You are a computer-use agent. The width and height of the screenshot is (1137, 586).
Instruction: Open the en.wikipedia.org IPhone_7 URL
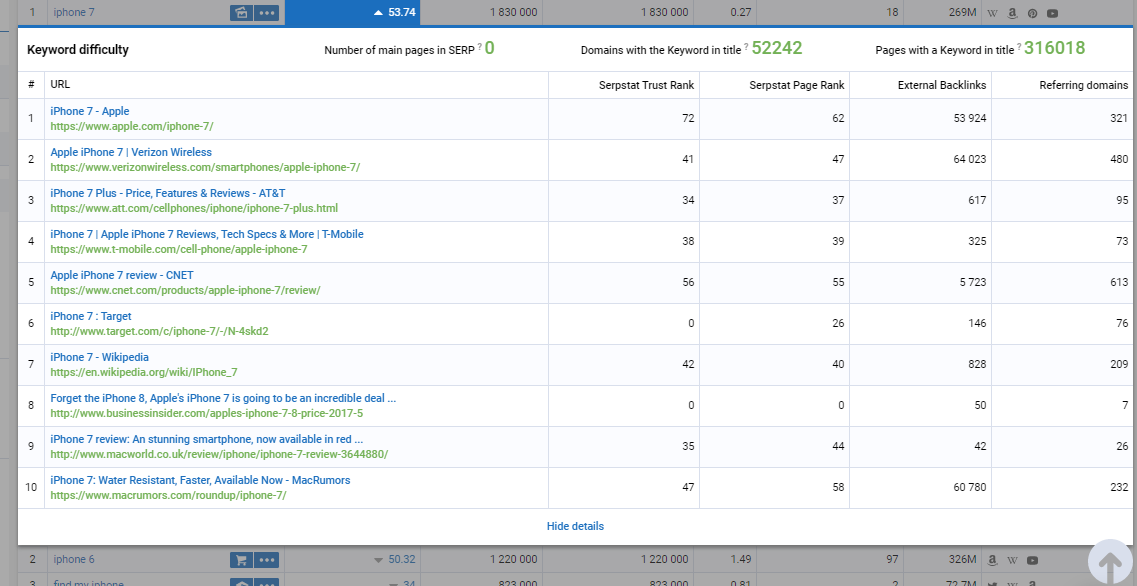click(x=144, y=372)
